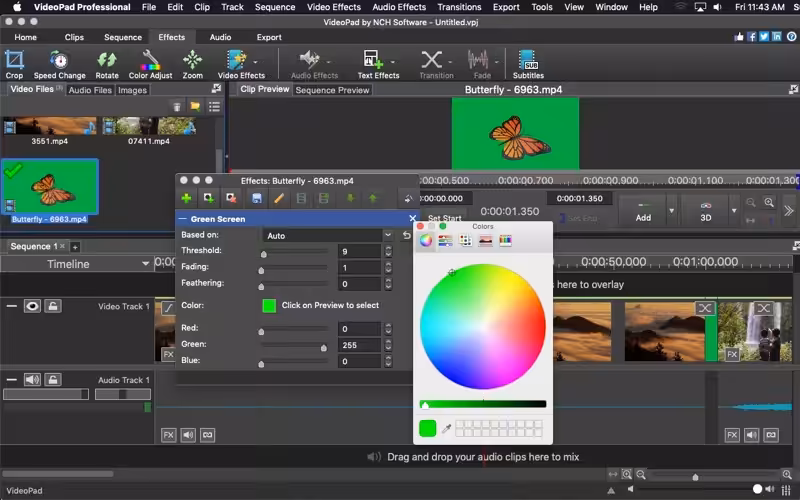Click the orange pencil edit icon in Effects window
Screen dimensions: 800x500
click(x=279, y=198)
